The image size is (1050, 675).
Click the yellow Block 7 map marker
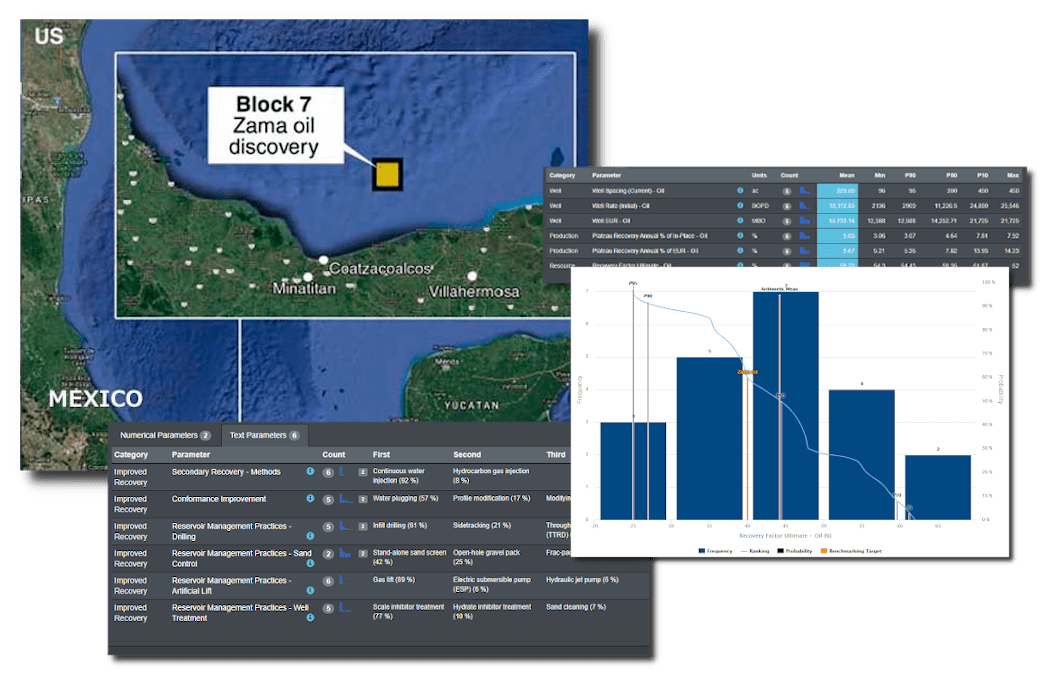pyautogui.click(x=387, y=175)
